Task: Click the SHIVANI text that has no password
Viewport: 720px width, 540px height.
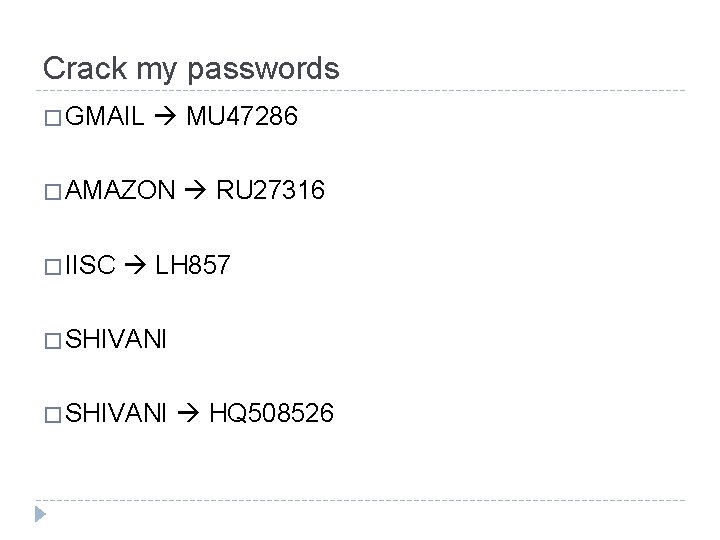Action: tap(116, 339)
